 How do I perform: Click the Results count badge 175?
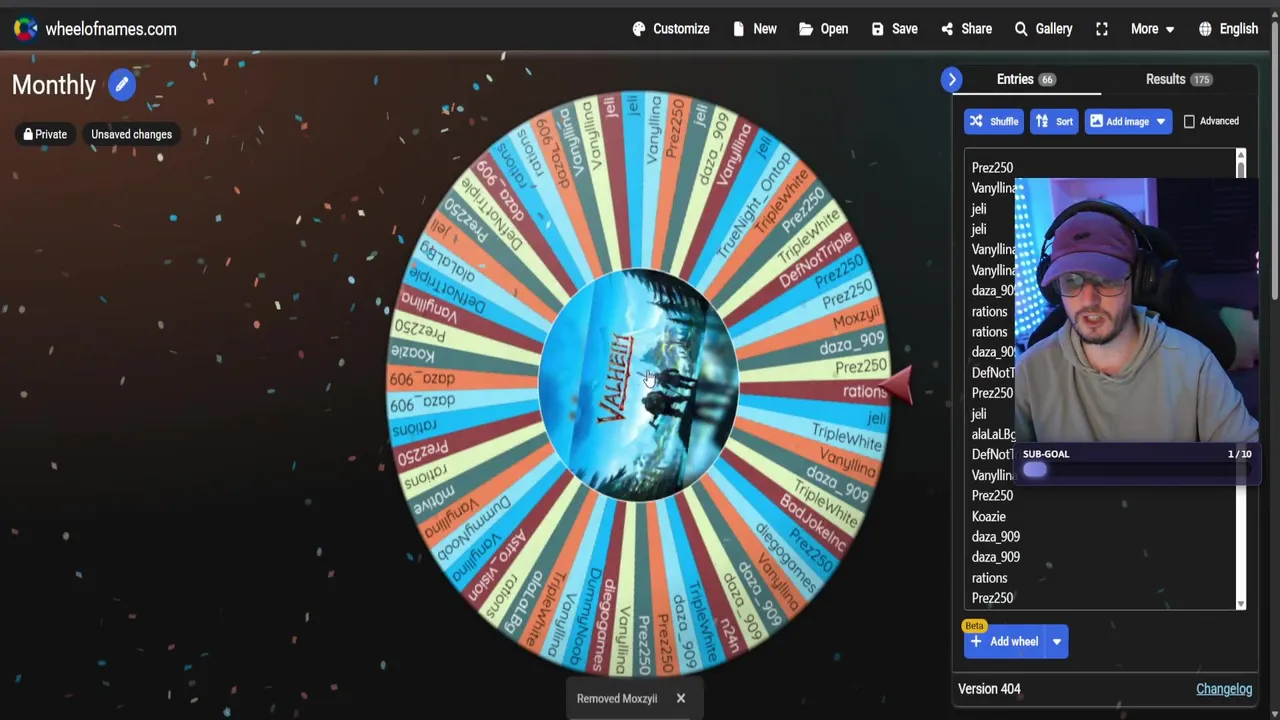1201,80
